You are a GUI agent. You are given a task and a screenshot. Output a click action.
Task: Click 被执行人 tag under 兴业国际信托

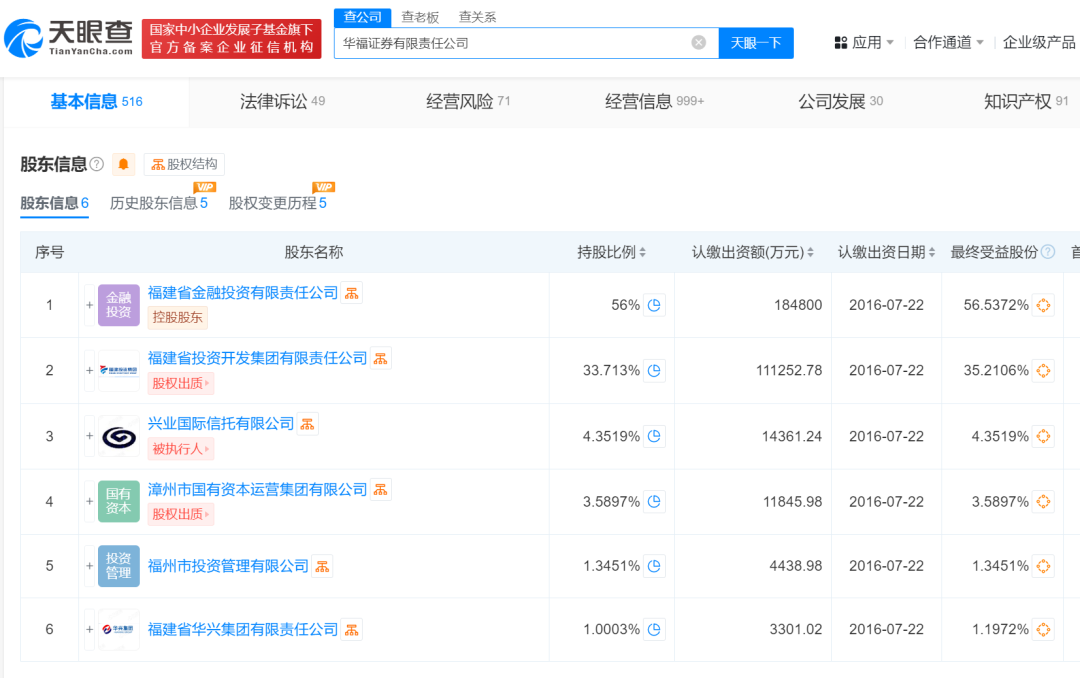click(x=180, y=449)
